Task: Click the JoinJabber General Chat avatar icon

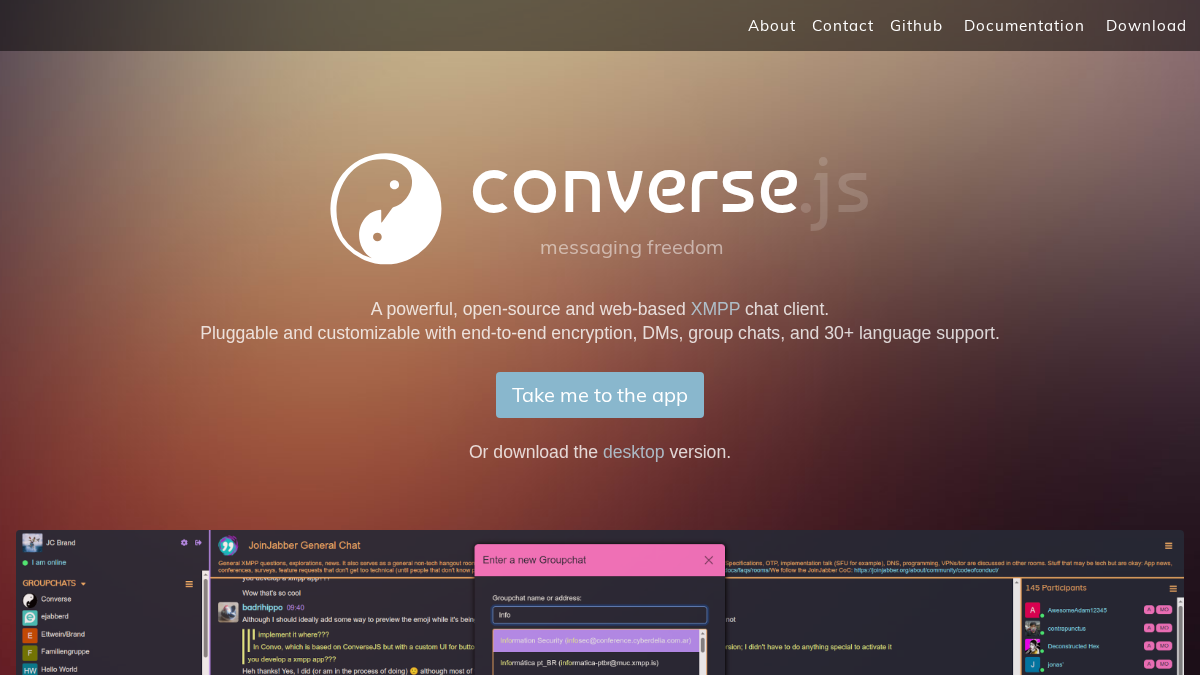Action: click(228, 545)
